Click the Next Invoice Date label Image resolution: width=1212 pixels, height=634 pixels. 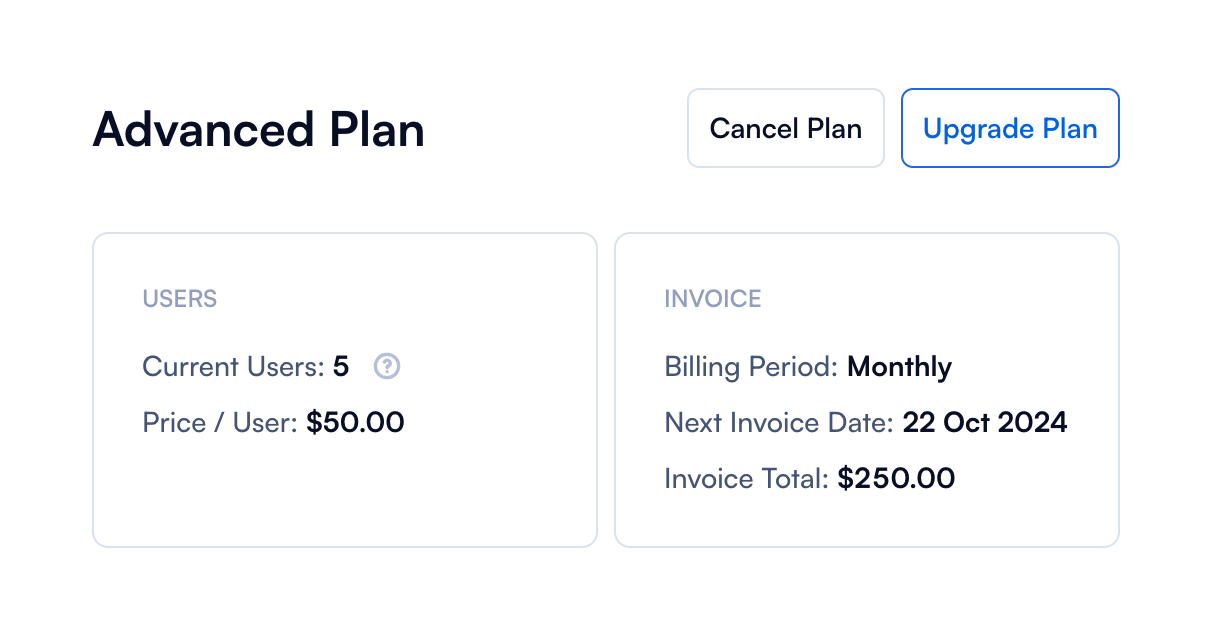[779, 423]
